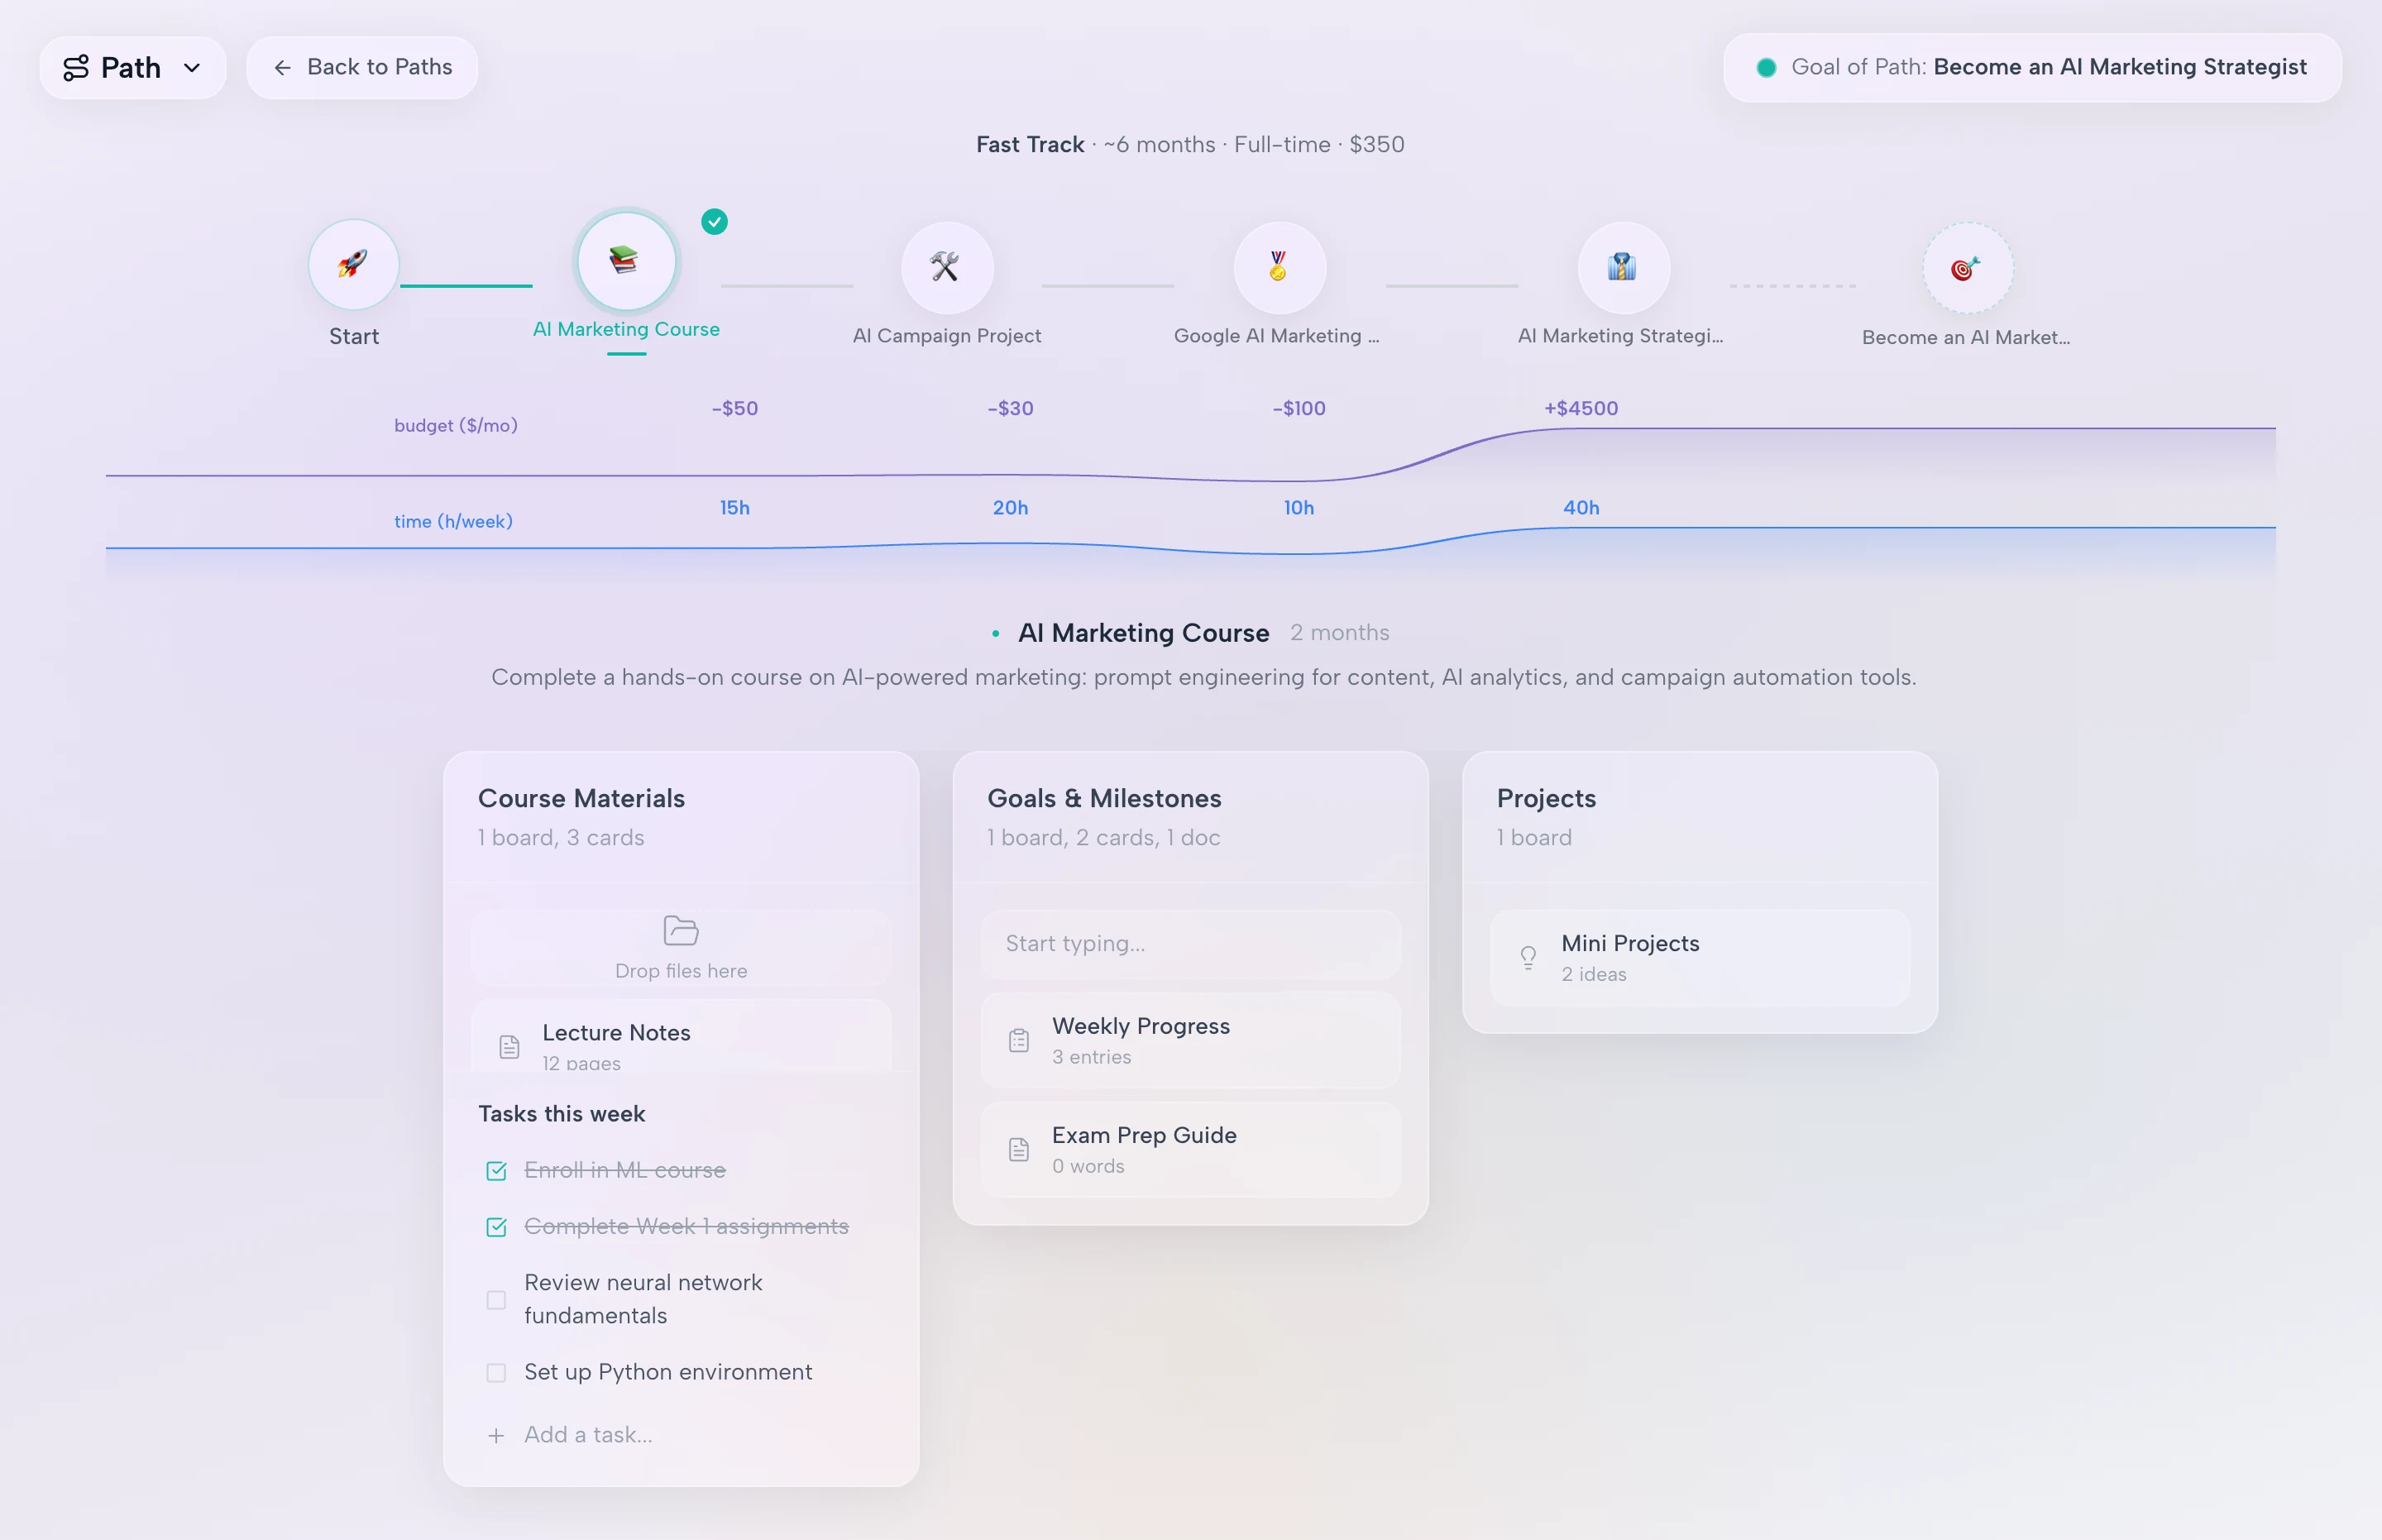The height and width of the screenshot is (1540, 2382).
Task: Open the Weekly Progress card
Action: pyautogui.click(x=1190, y=1040)
